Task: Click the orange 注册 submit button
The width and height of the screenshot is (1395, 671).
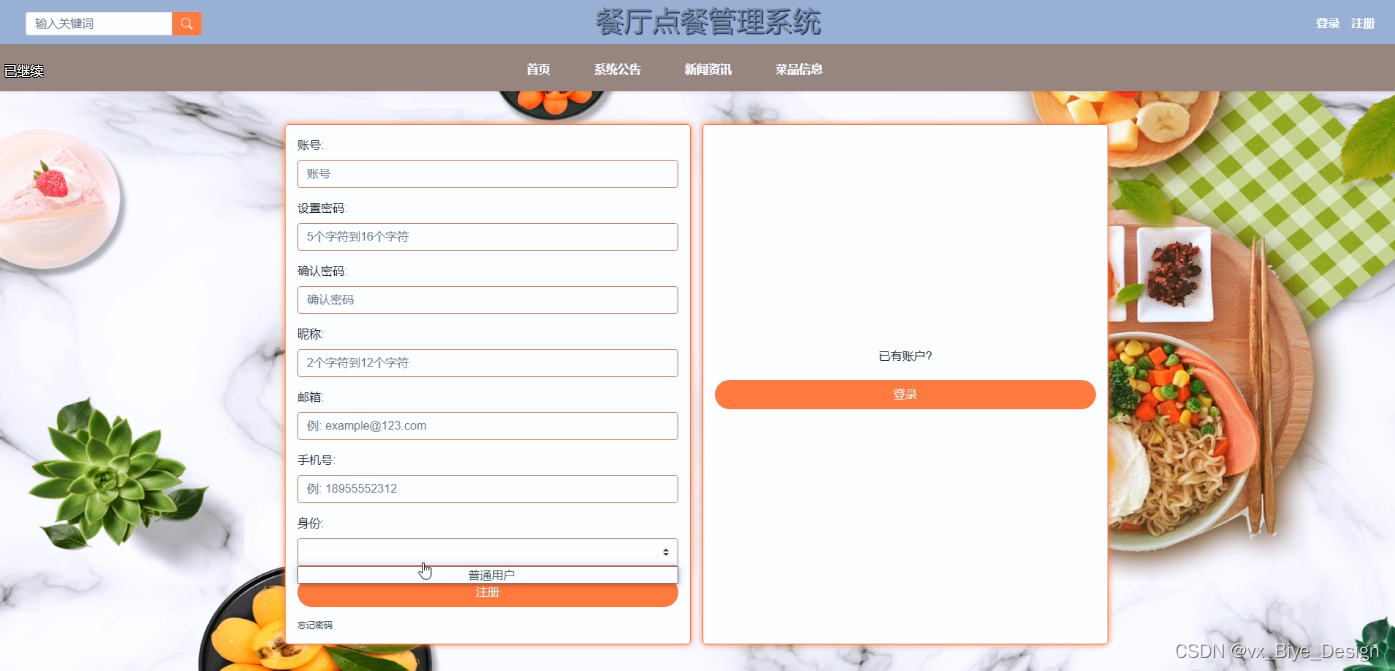Action: 487,593
